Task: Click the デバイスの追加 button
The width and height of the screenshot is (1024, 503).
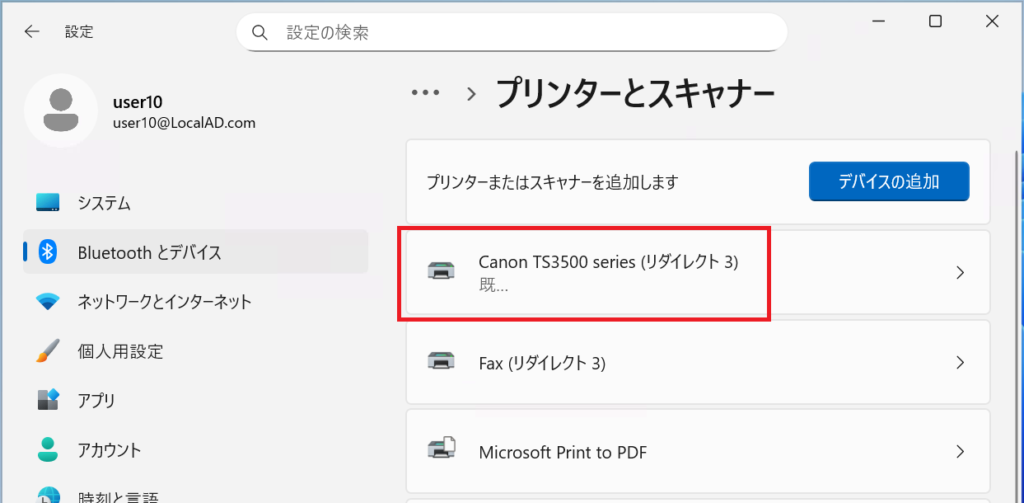Action: [x=888, y=182]
